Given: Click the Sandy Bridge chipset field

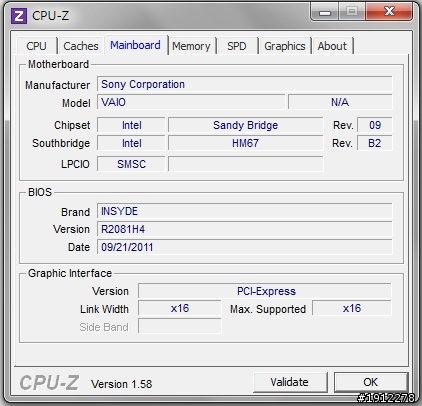Looking at the screenshot, I should [x=246, y=125].
